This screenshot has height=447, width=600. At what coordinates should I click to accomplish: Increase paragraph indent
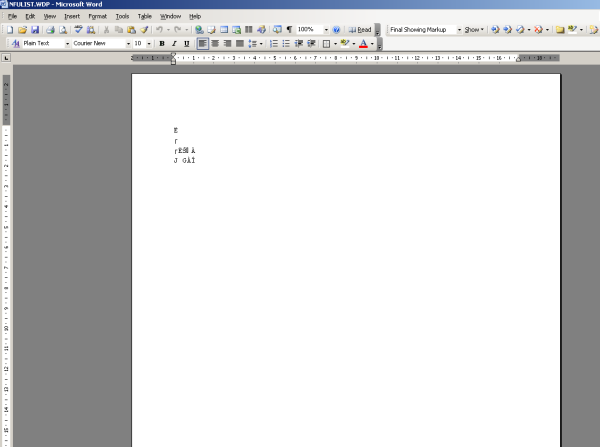click(x=311, y=44)
